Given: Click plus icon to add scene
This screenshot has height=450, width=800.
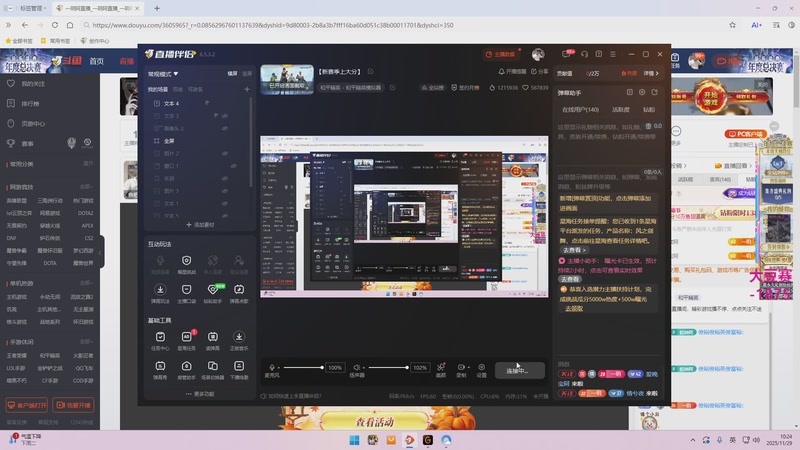Looking at the screenshot, I should pos(247,89).
